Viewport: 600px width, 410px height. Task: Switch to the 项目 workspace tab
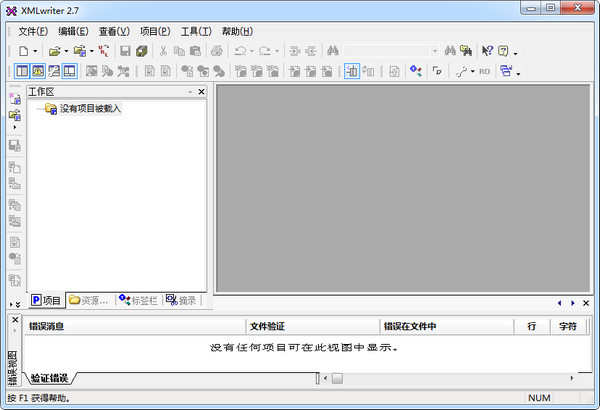(x=46, y=301)
